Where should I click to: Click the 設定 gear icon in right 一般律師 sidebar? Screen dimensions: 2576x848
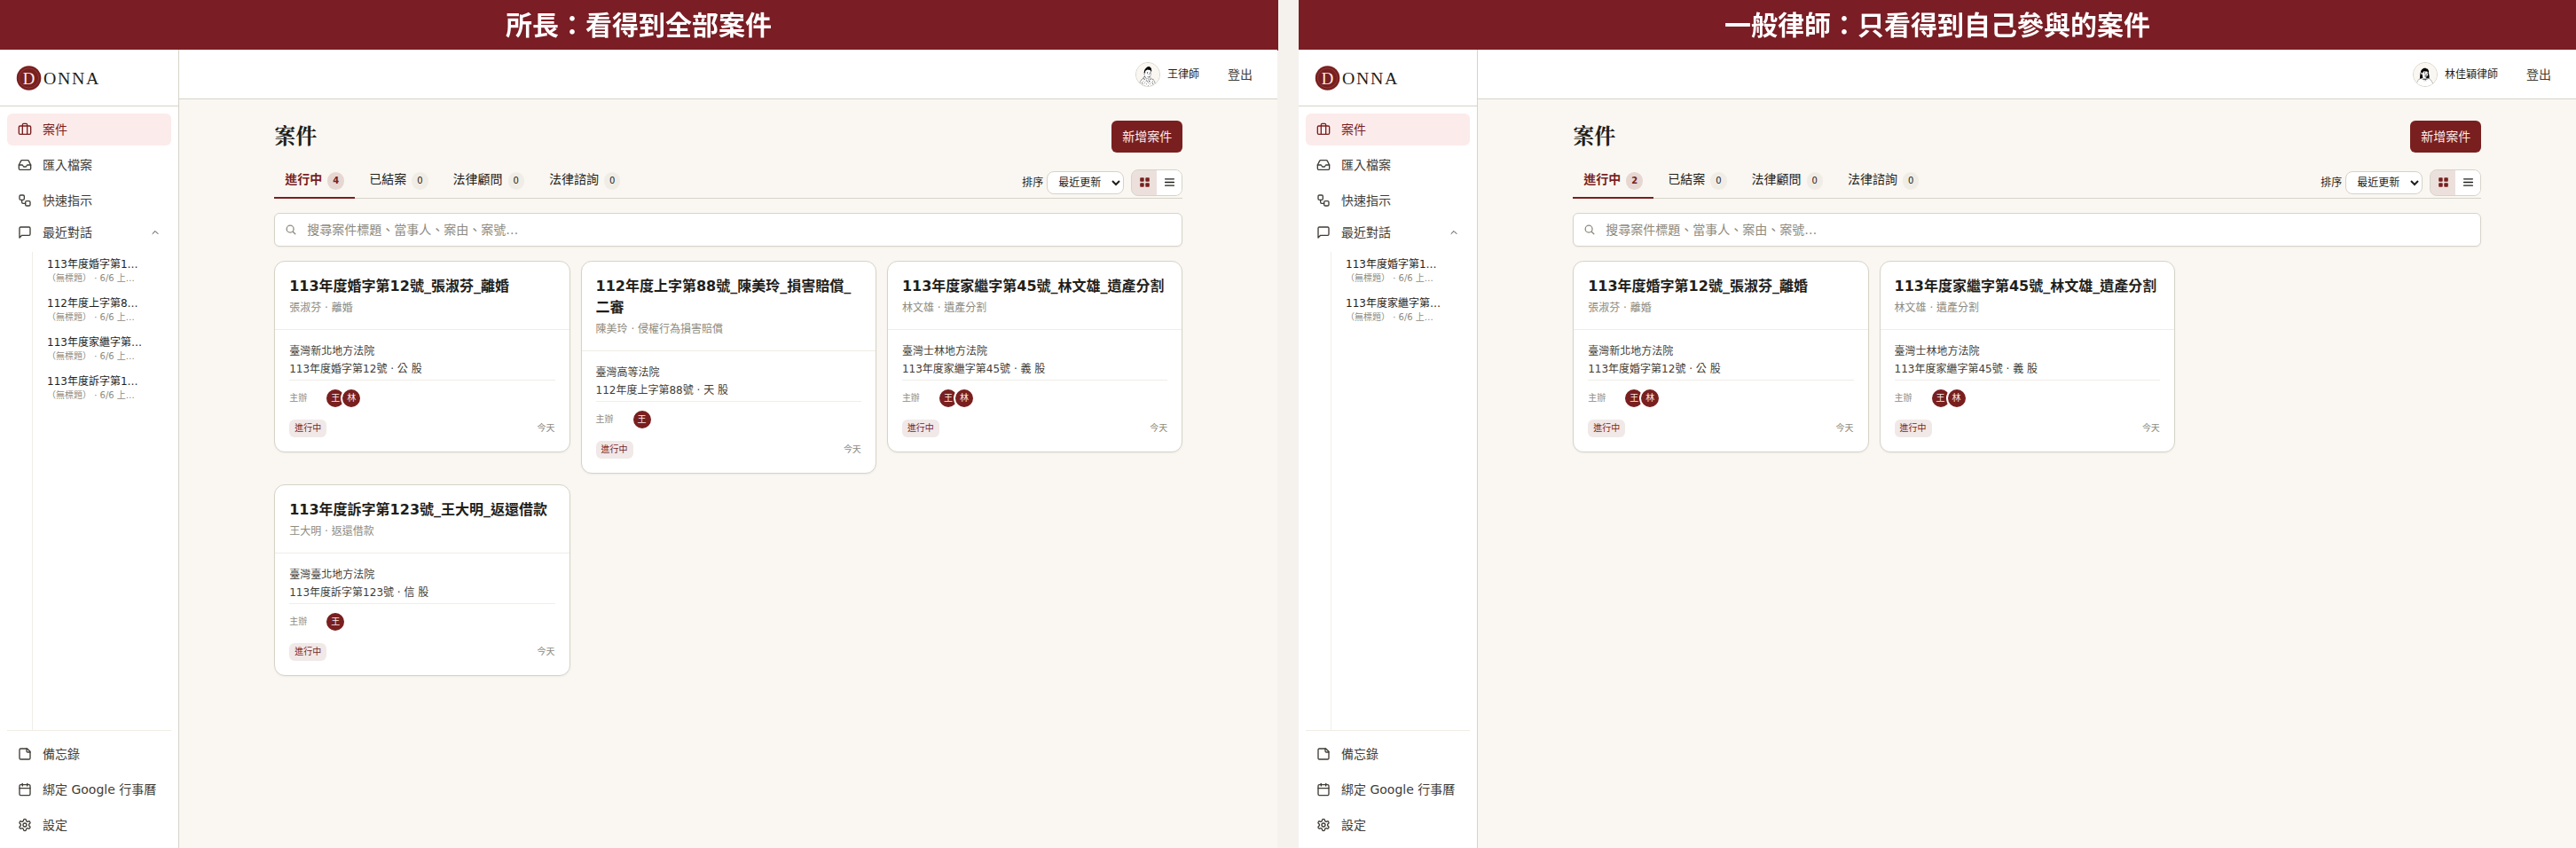[1323, 825]
